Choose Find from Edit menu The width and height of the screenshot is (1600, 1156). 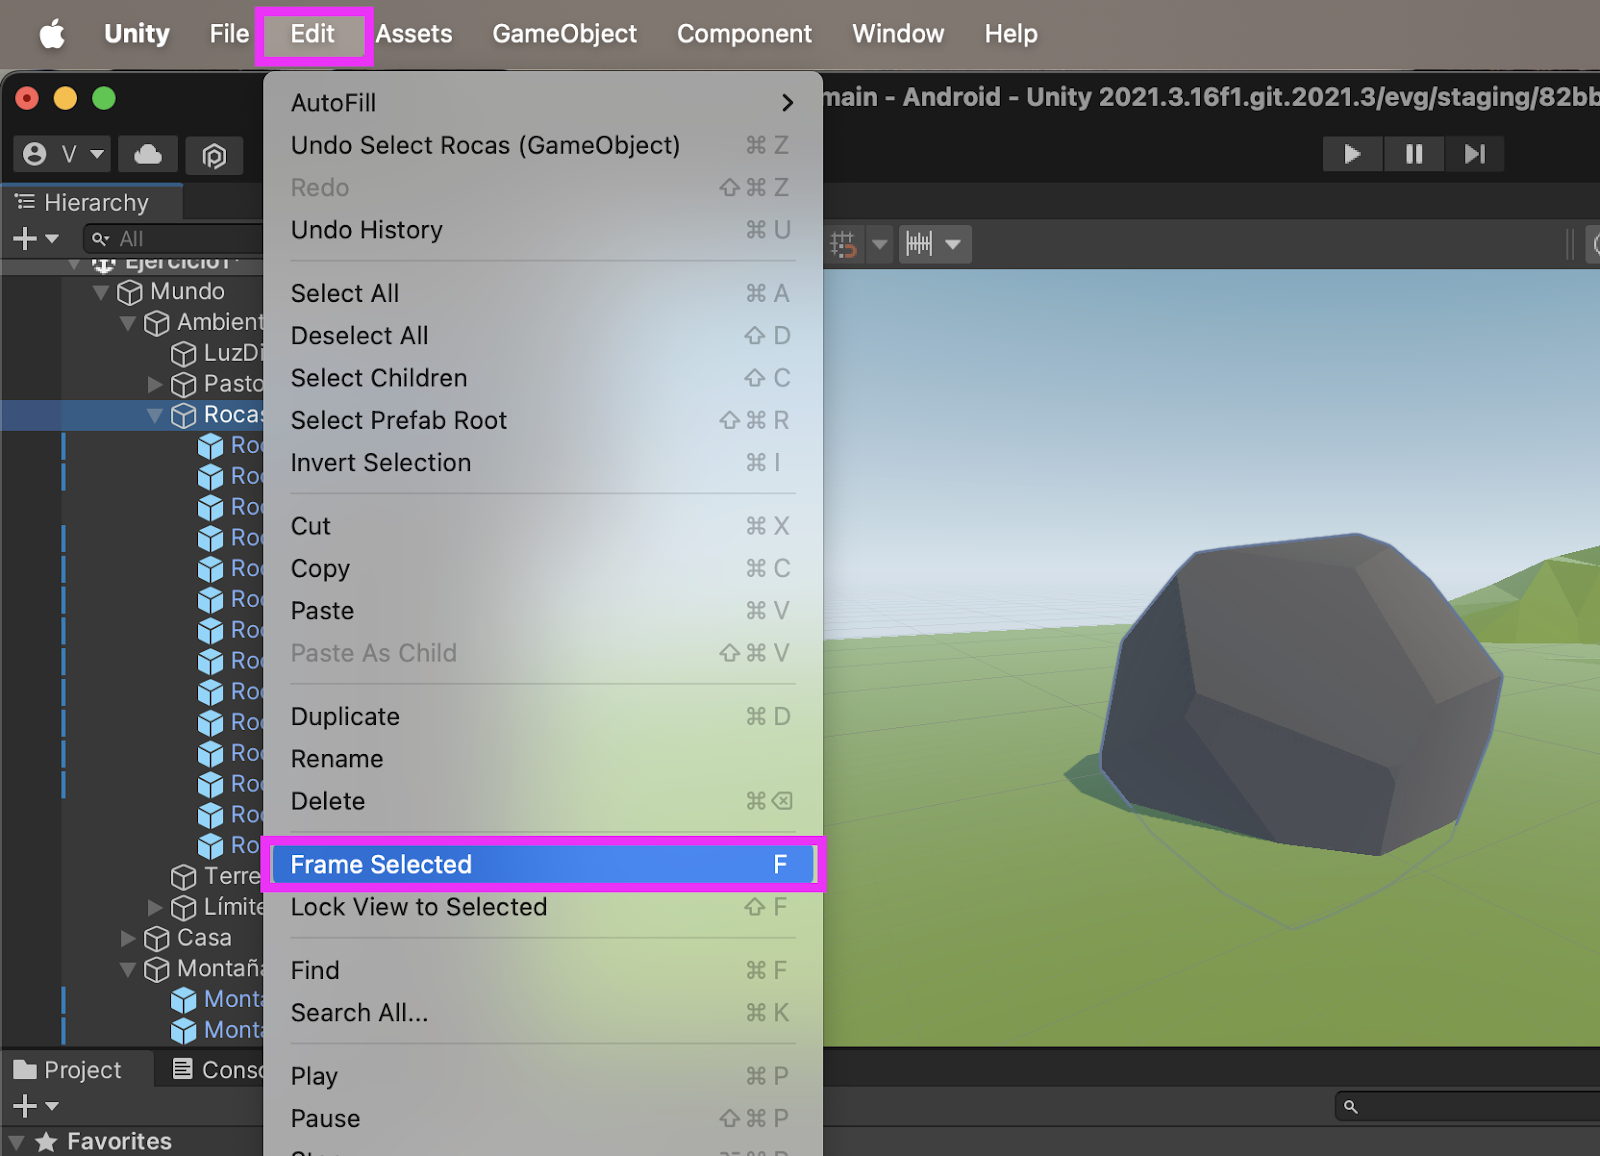coord(543,970)
